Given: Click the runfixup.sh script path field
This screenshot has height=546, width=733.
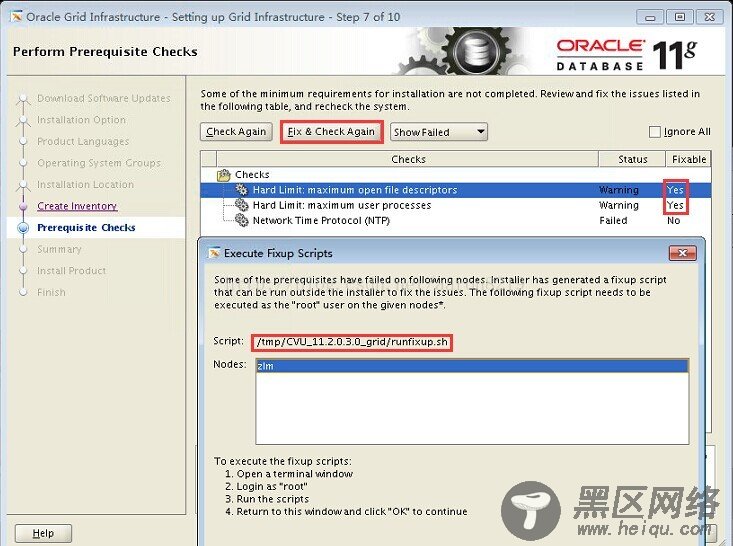Looking at the screenshot, I should coord(352,342).
